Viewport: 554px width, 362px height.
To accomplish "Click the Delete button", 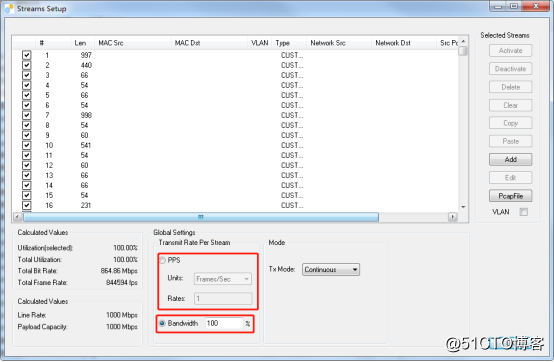I will point(511,87).
